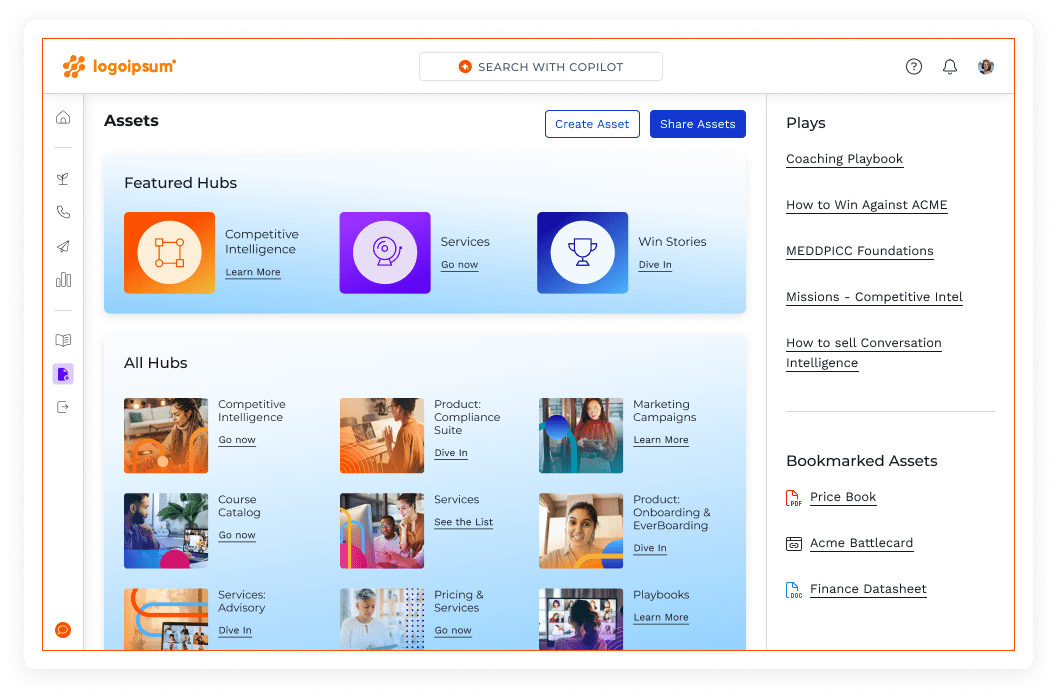Click the Search with Copilot field
This screenshot has height=697, width=1057.
(x=540, y=66)
